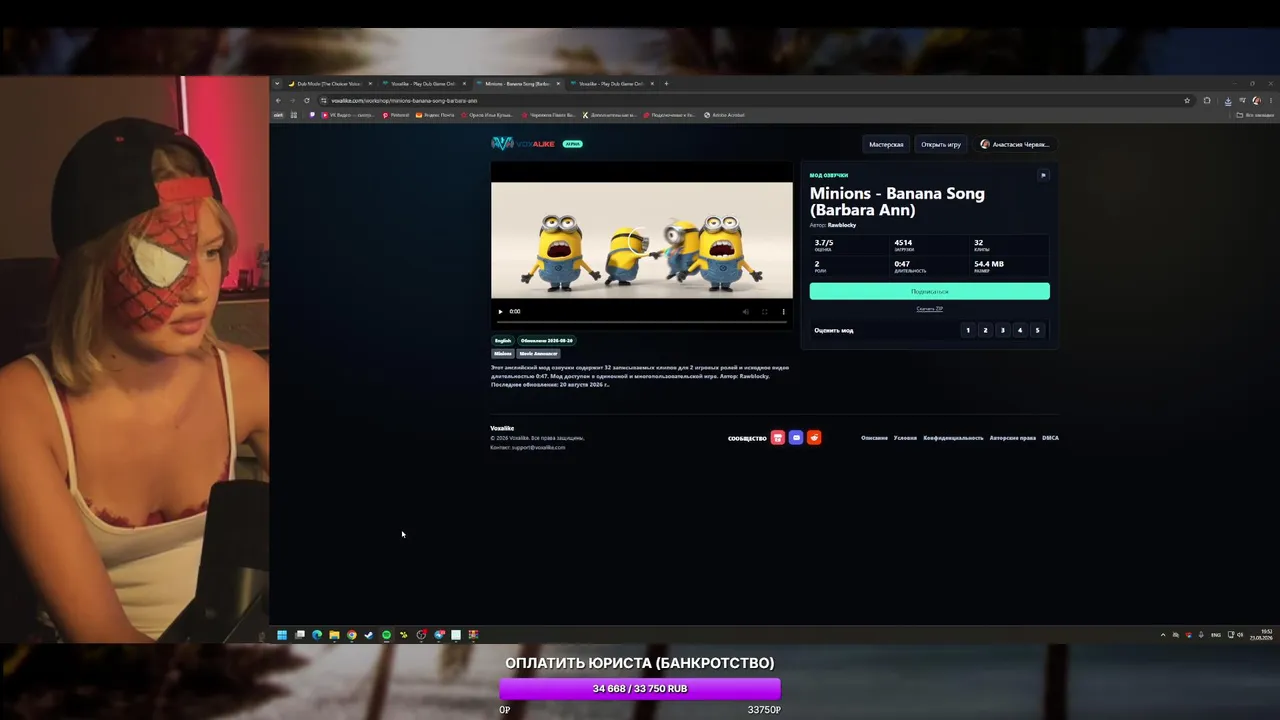Open the Авторские права footer link
1280x720 pixels.
[x=1013, y=438]
